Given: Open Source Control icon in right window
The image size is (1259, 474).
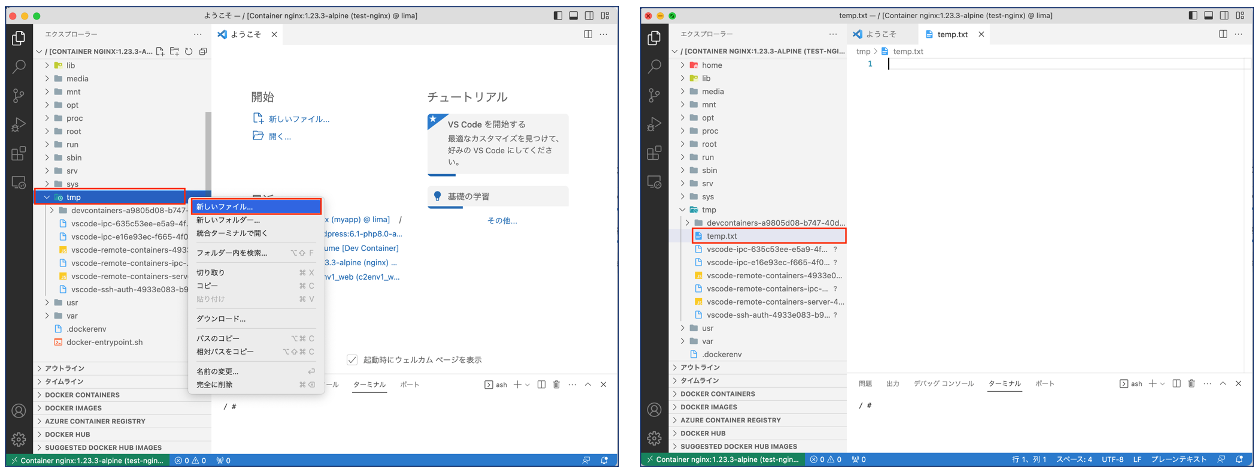Looking at the screenshot, I should tap(654, 96).
